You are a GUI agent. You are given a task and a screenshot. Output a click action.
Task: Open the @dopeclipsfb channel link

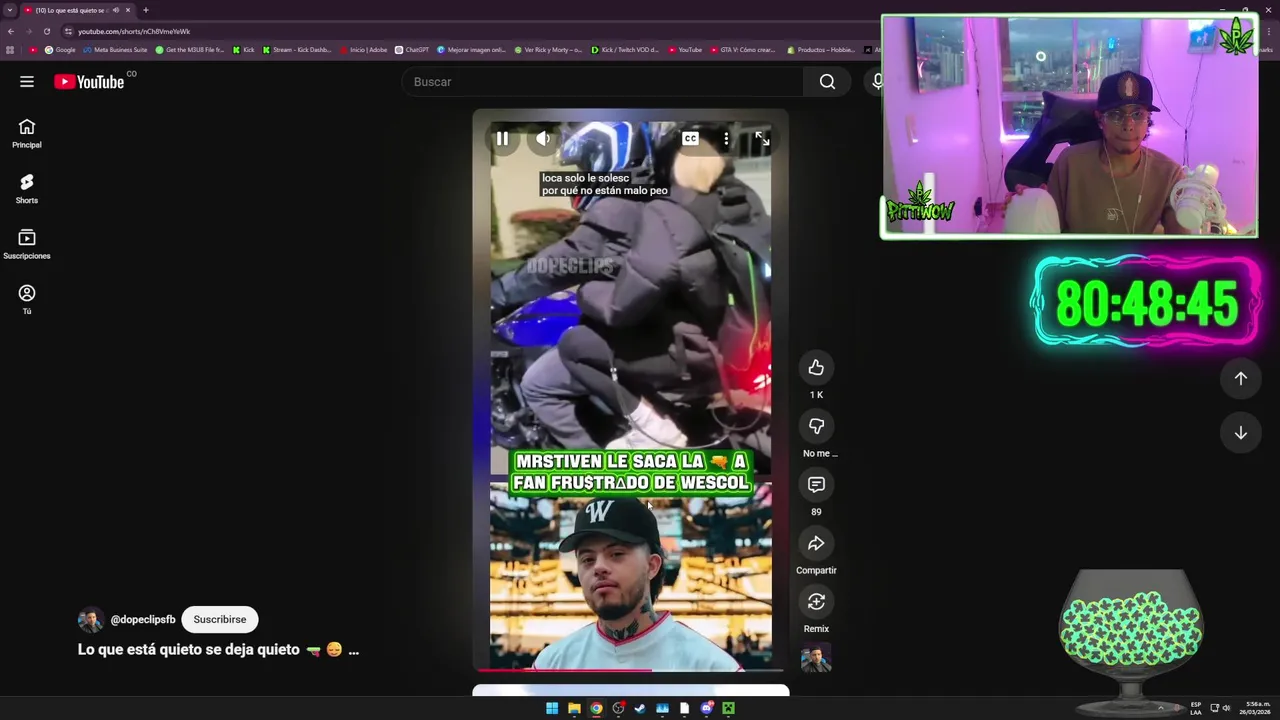pyautogui.click(x=143, y=620)
